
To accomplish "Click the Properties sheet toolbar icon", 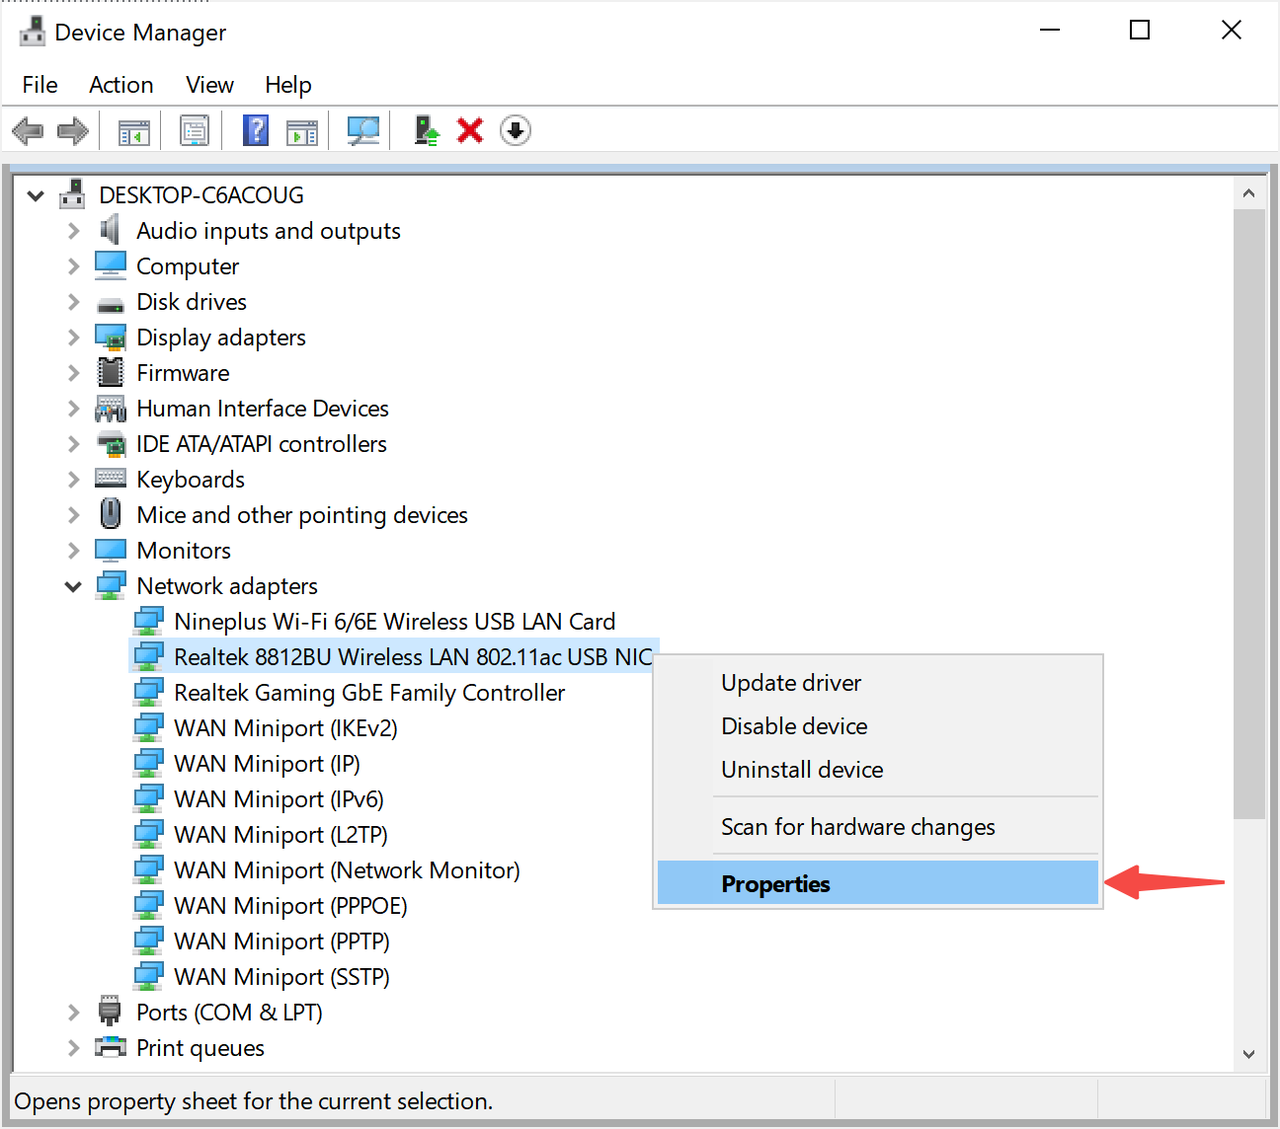I will pos(194,131).
